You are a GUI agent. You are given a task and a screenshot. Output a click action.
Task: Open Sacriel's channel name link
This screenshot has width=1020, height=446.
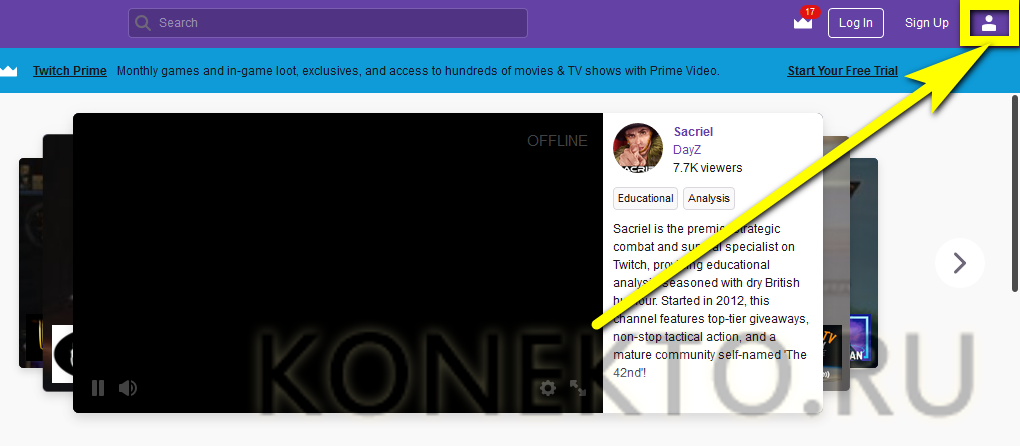(693, 132)
